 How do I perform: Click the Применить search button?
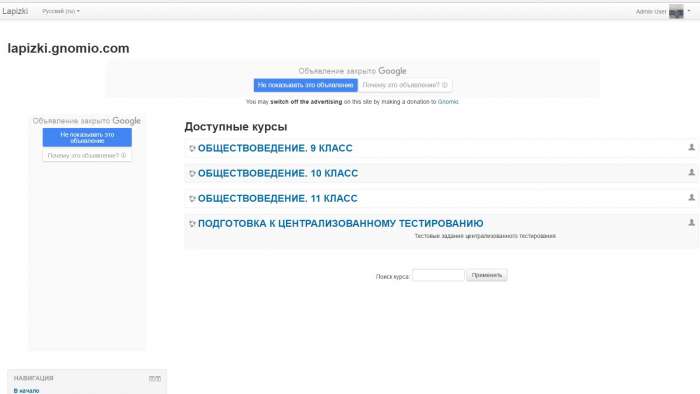[487, 275]
